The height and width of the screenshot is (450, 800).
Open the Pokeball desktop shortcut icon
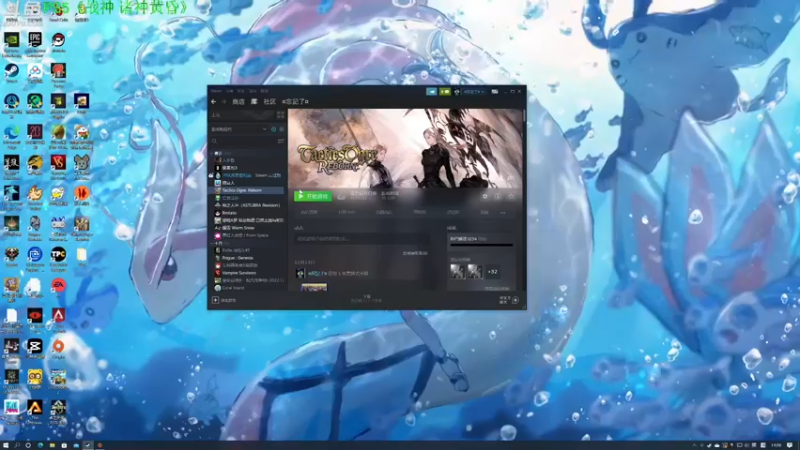(58, 41)
